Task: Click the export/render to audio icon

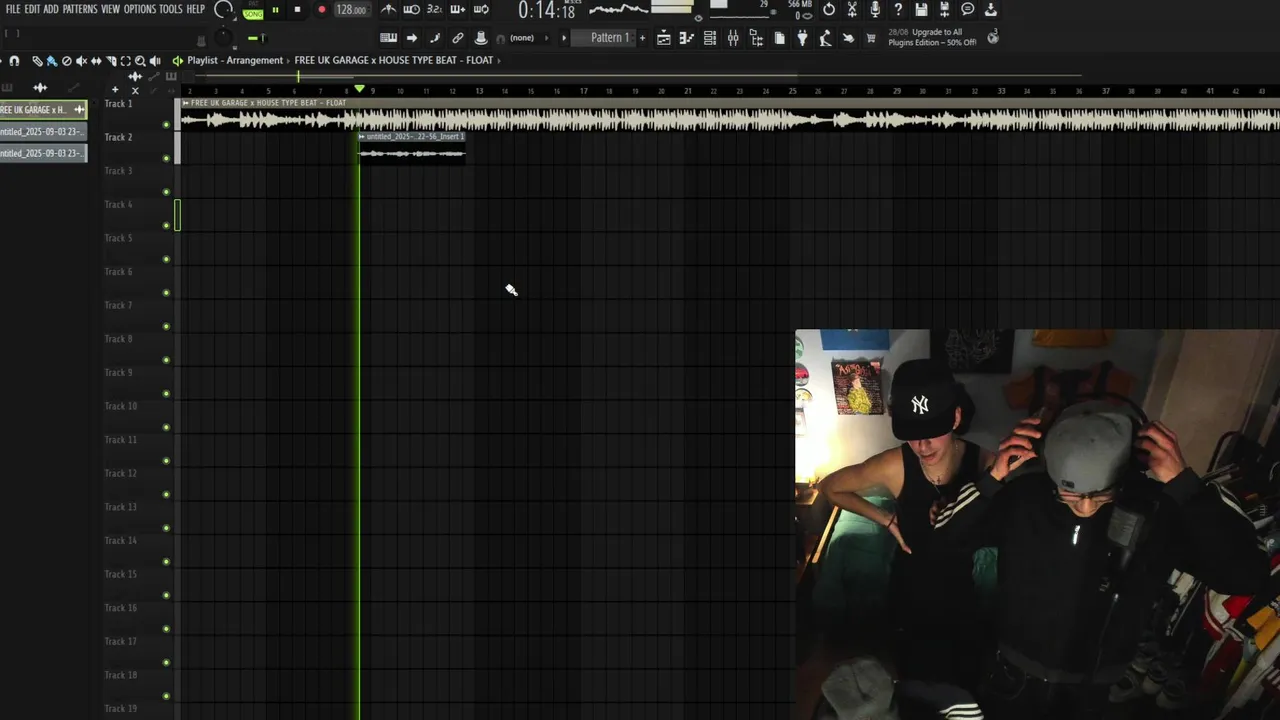Action: tap(944, 10)
